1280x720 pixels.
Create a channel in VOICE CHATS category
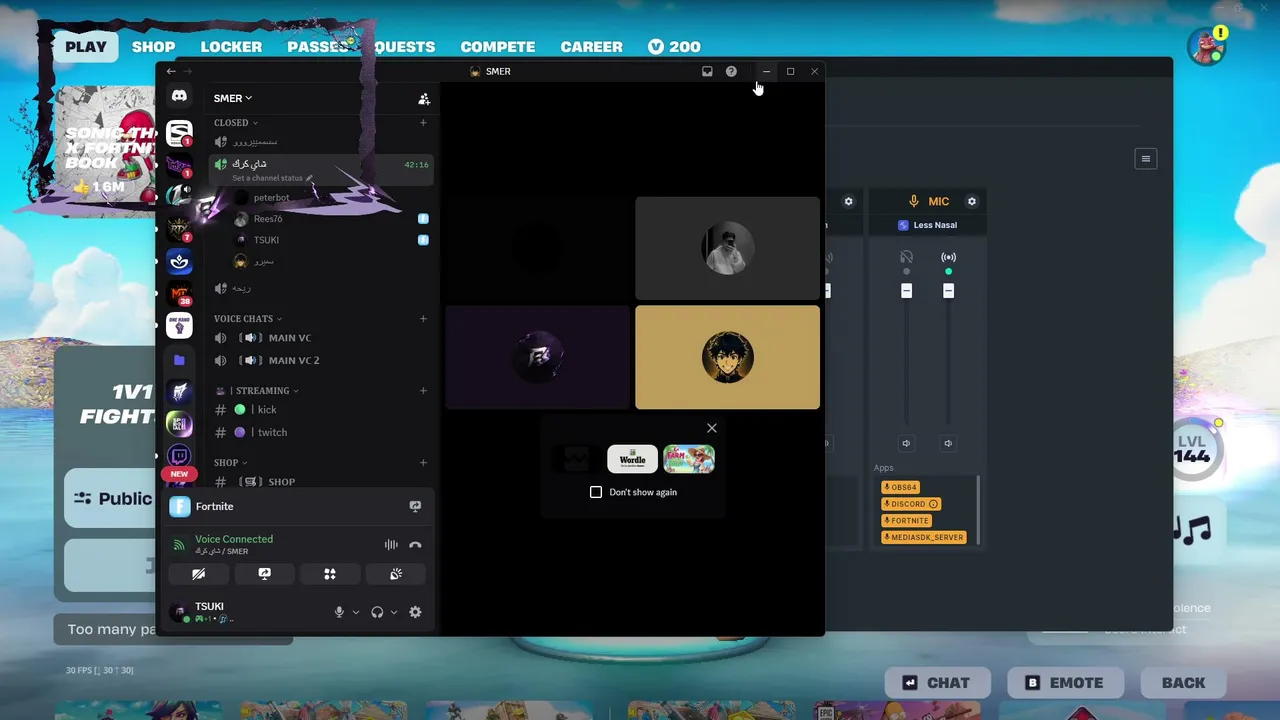pyautogui.click(x=423, y=319)
